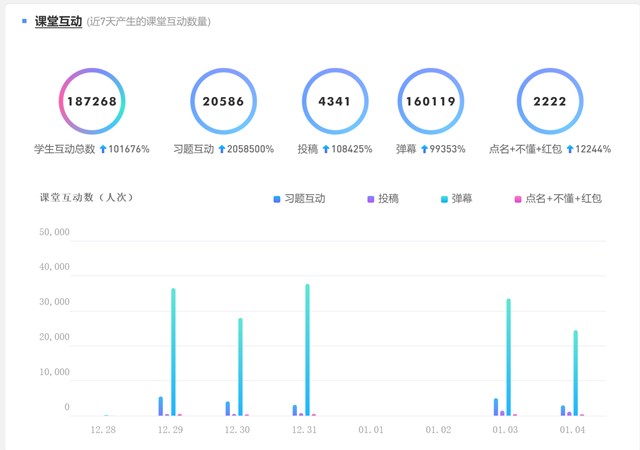Click the 01.03 date axis label

pos(505,430)
